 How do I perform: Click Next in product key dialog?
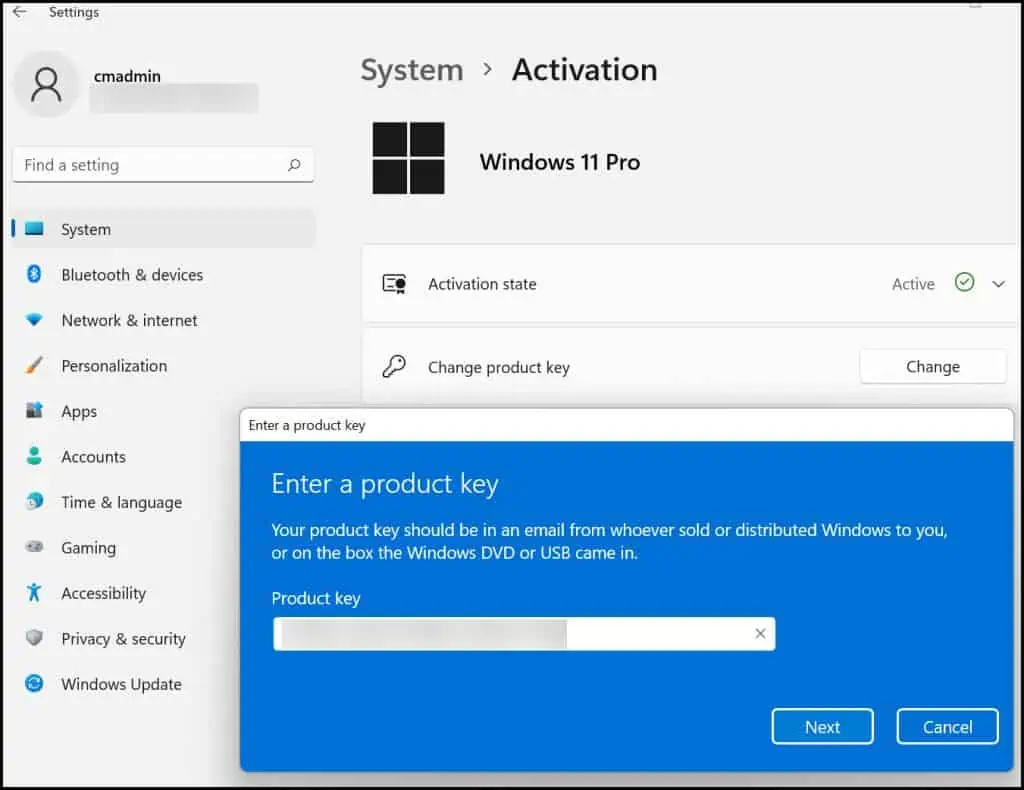coord(822,727)
